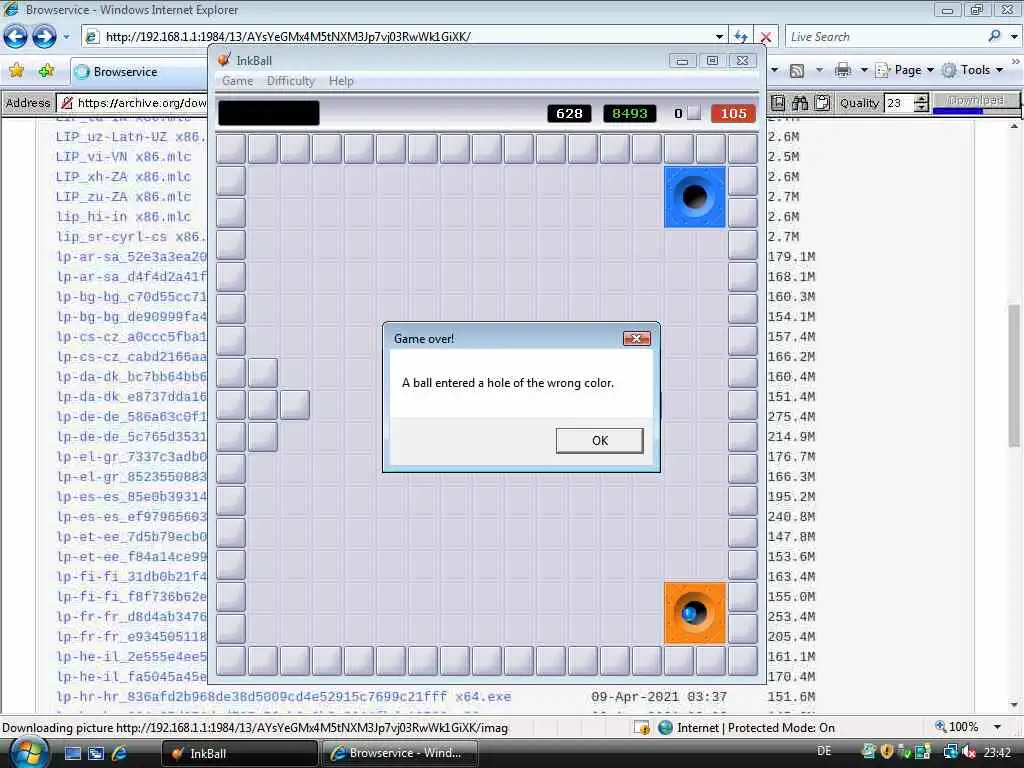Click the Refresh icon beside address bar
Viewport: 1024px width, 768px height.
point(741,37)
